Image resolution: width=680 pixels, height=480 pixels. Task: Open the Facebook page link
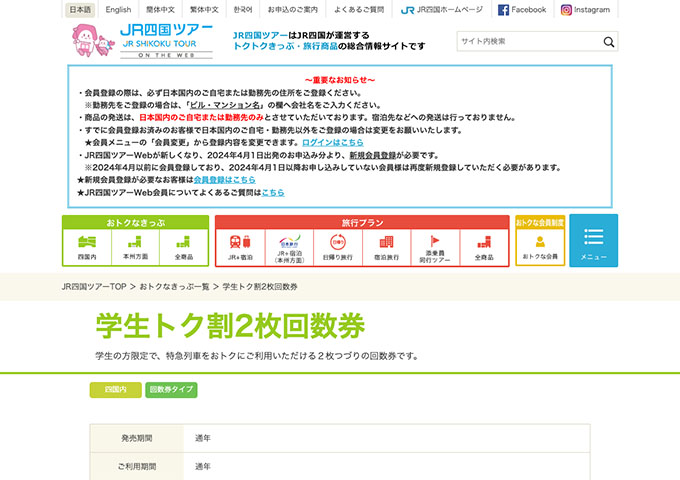(x=522, y=10)
